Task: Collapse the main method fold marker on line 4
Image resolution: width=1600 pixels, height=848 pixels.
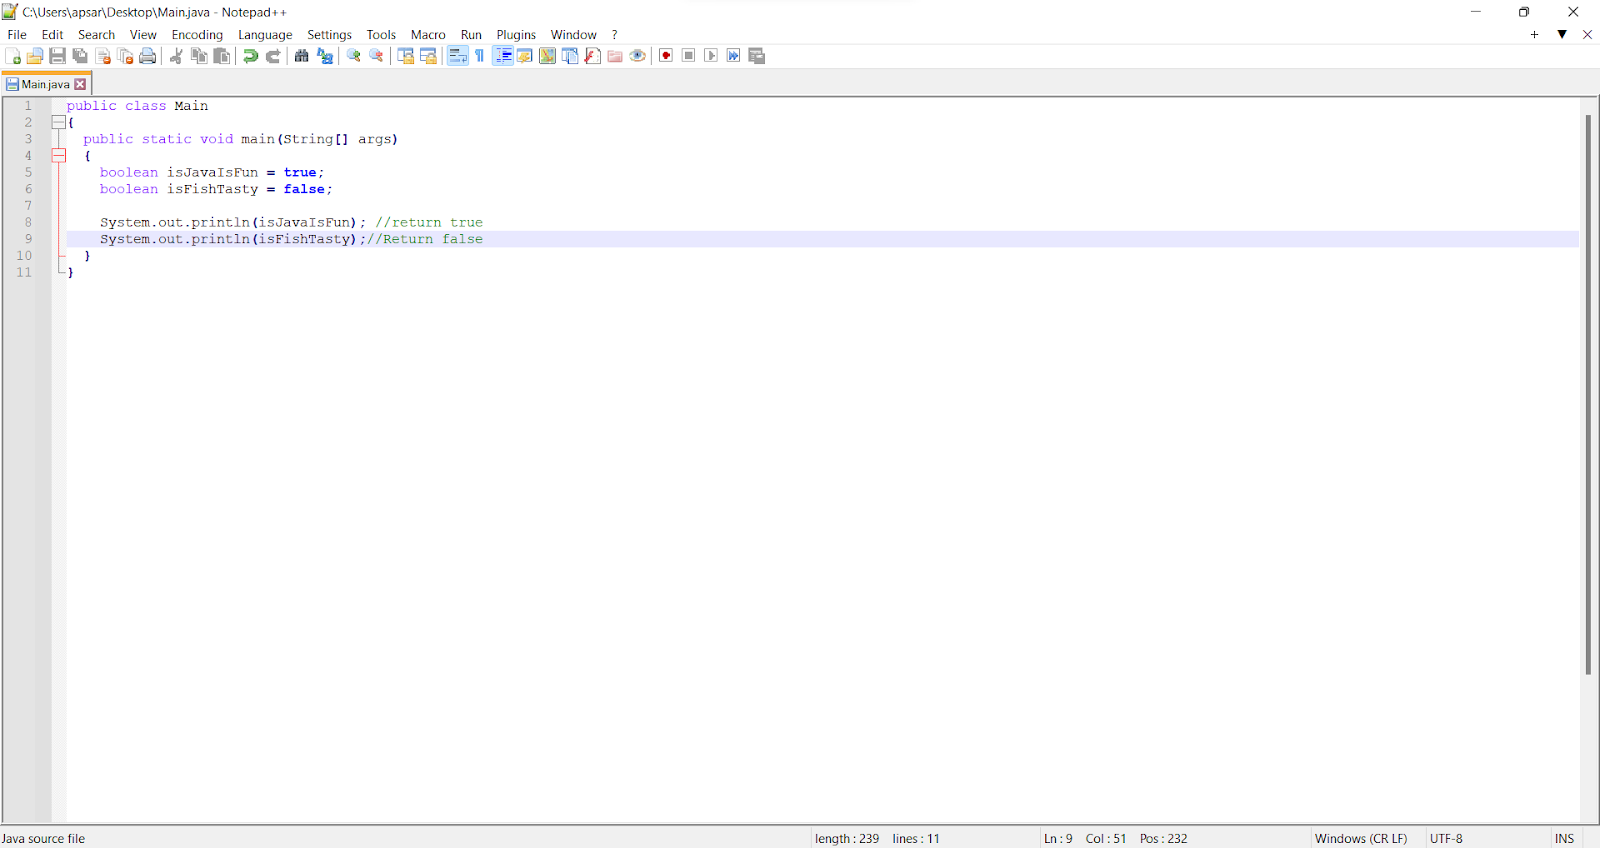Action: click(x=58, y=156)
